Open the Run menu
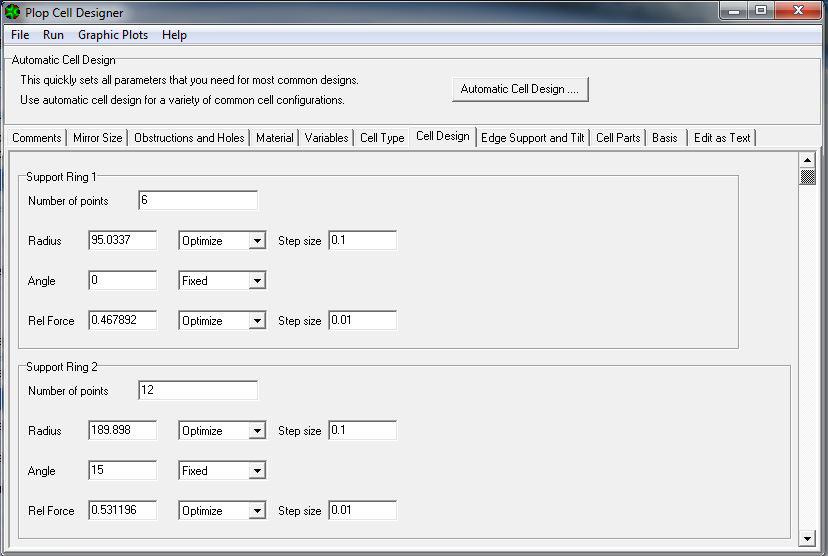Screen dimensions: 828x556 pyautogui.click(x=53, y=35)
